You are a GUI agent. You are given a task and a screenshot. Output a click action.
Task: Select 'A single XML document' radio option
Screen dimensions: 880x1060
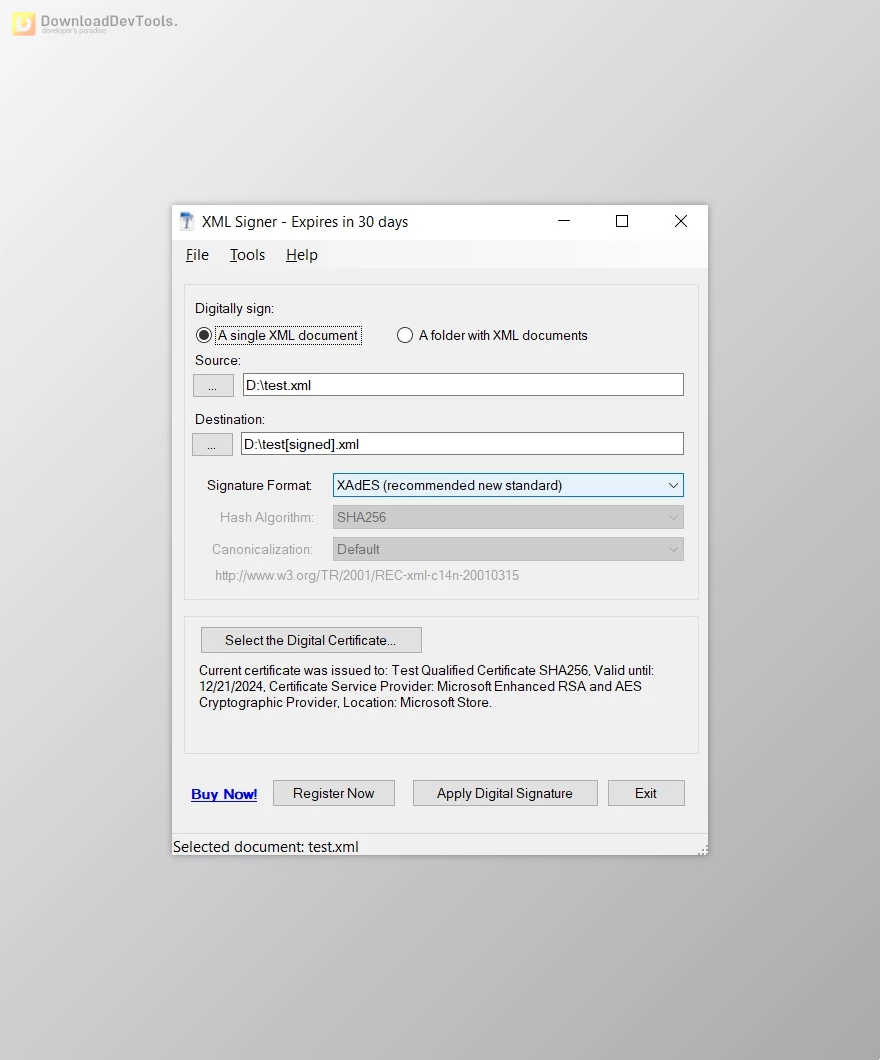click(x=278, y=335)
